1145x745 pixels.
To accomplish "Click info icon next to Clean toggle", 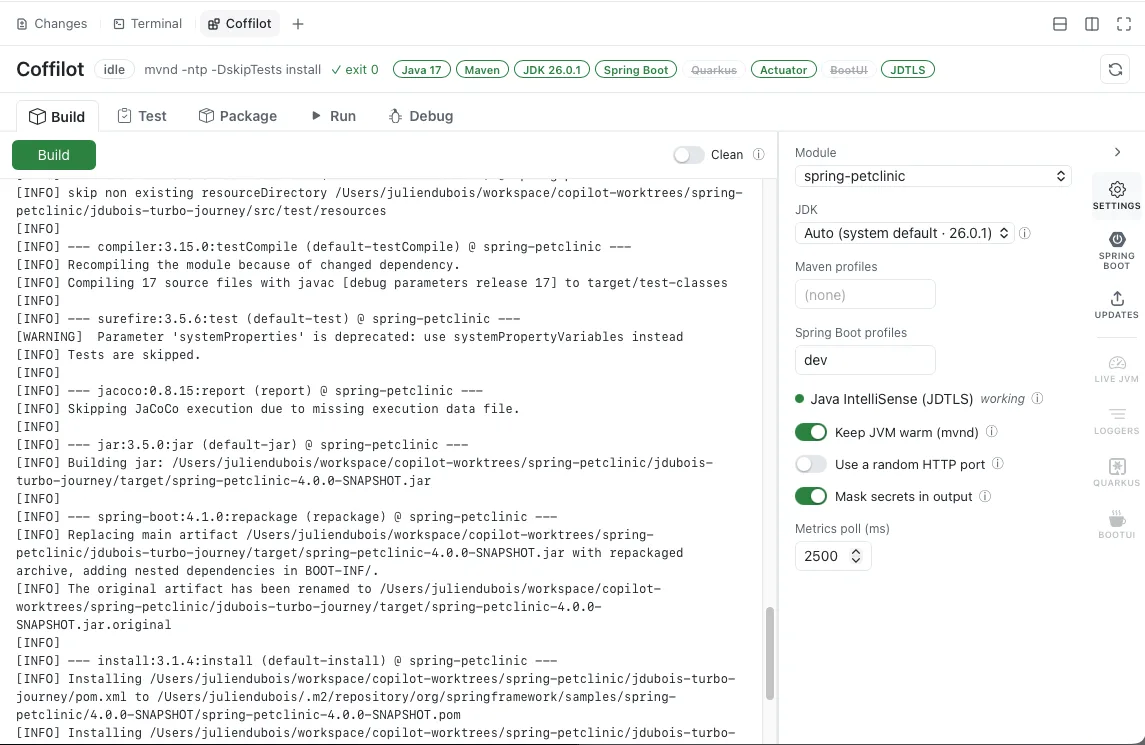I will [x=759, y=154].
